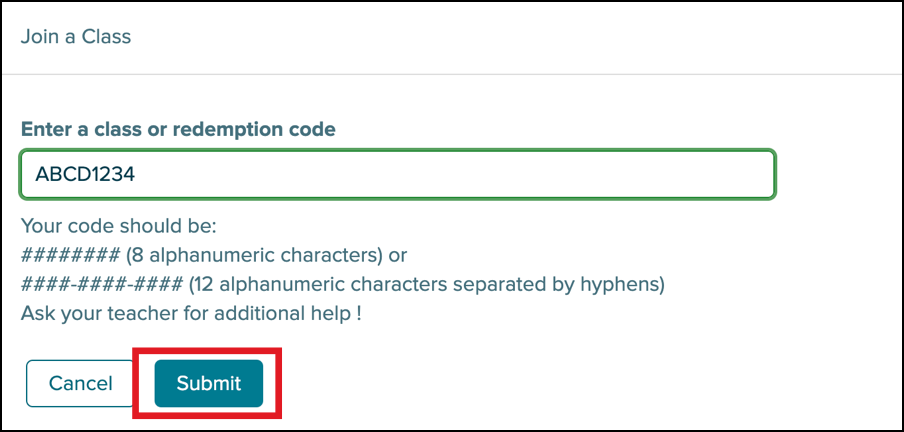Click empty space at right end of code field
The image size is (904, 432).
coord(700,174)
